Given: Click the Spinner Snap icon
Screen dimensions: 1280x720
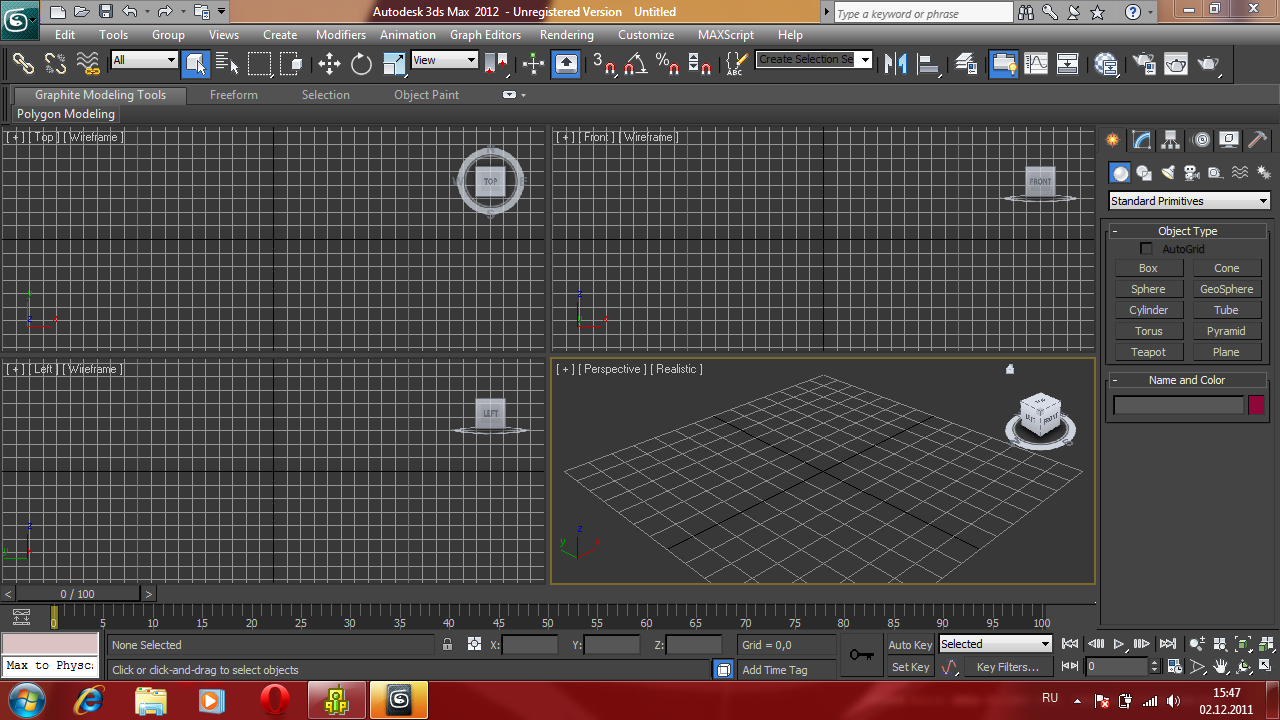Looking at the screenshot, I should (700, 64).
